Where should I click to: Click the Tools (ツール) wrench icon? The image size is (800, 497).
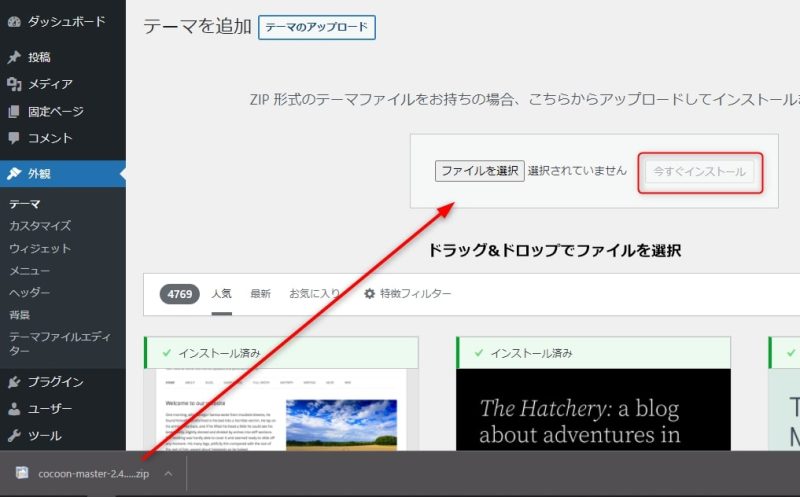pos(14,436)
